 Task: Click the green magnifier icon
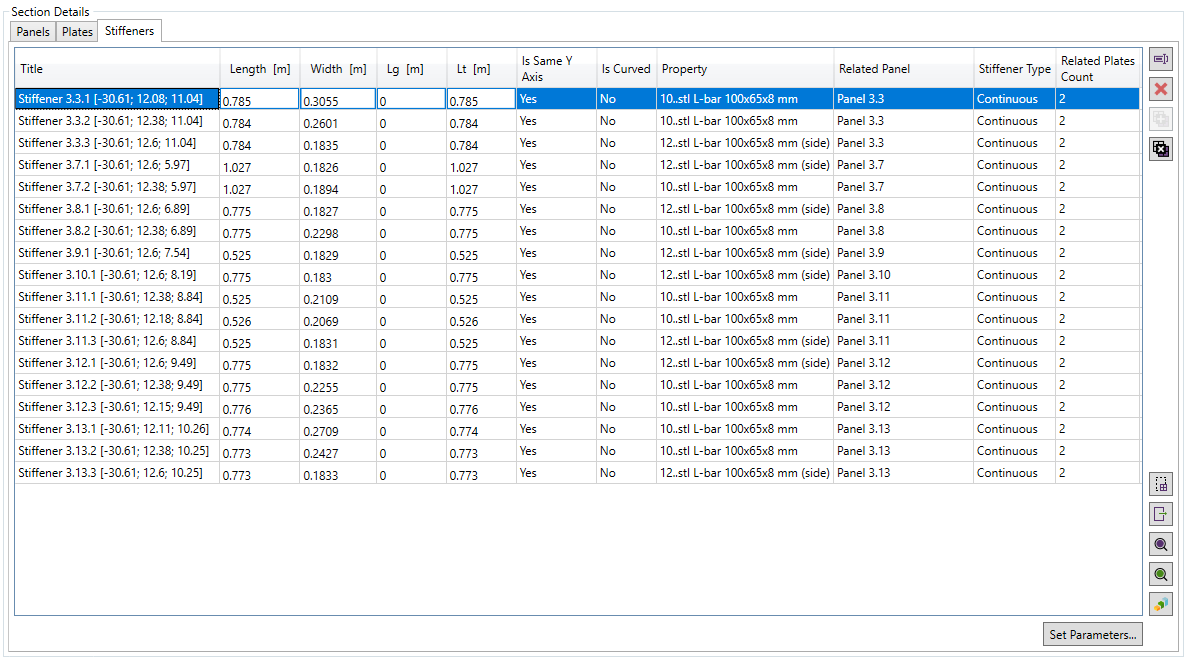[1161, 574]
